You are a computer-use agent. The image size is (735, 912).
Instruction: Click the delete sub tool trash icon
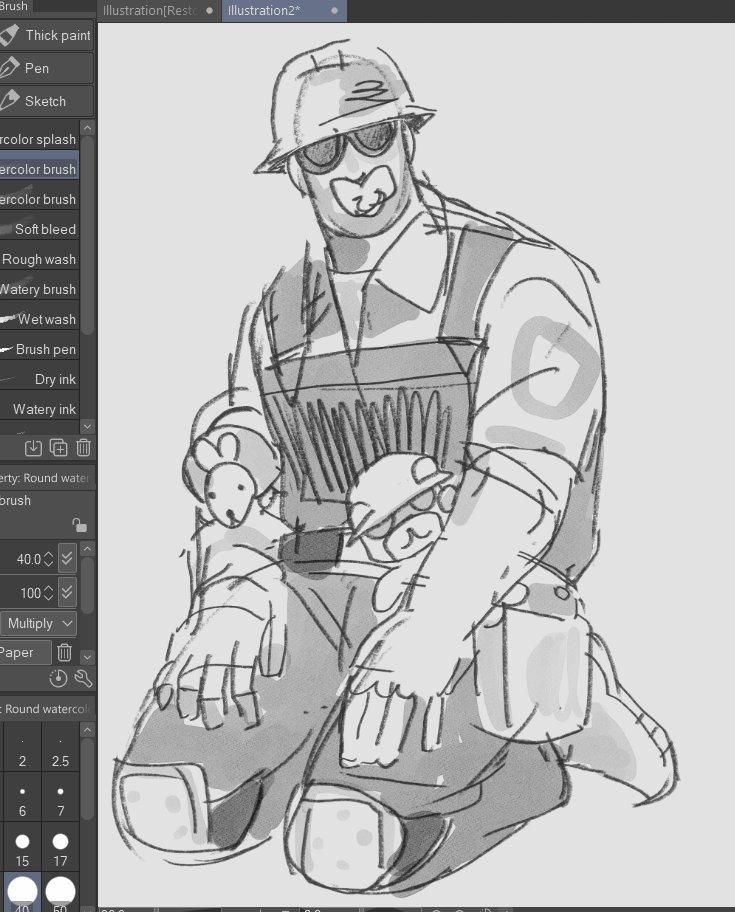(84, 448)
